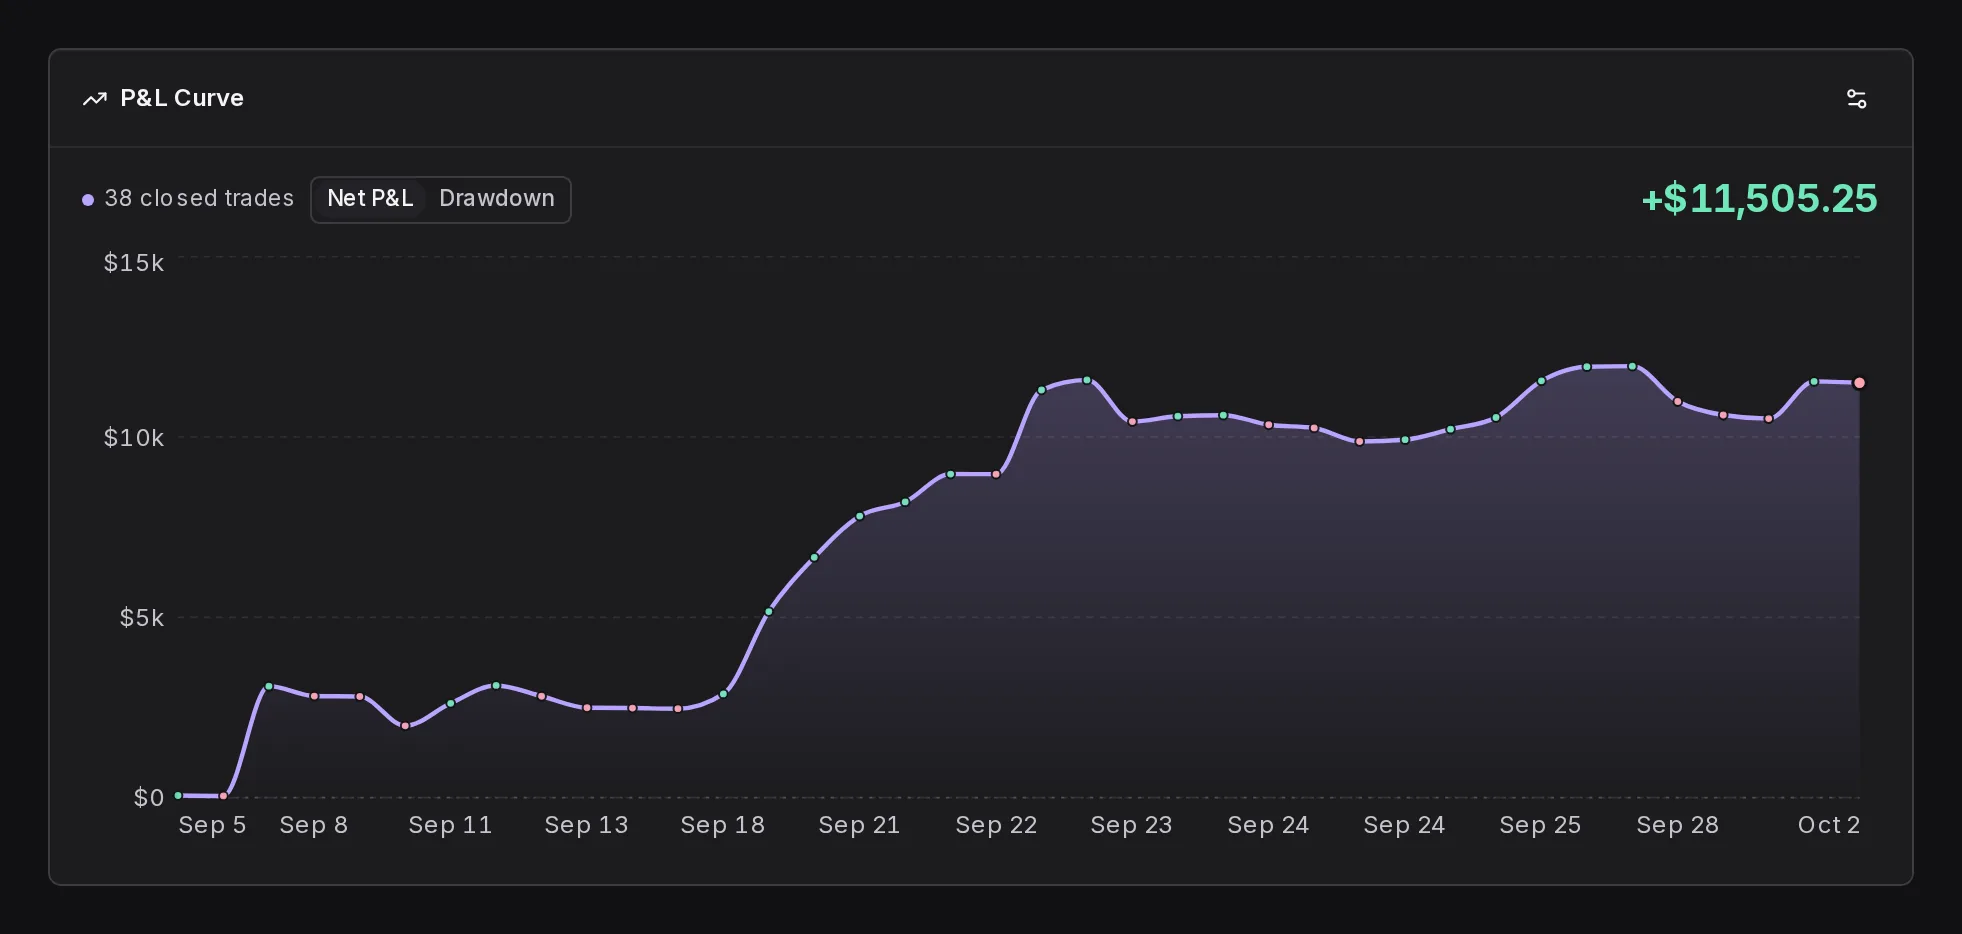Click the Sep 22 date label
1962x934 pixels.
(x=996, y=825)
